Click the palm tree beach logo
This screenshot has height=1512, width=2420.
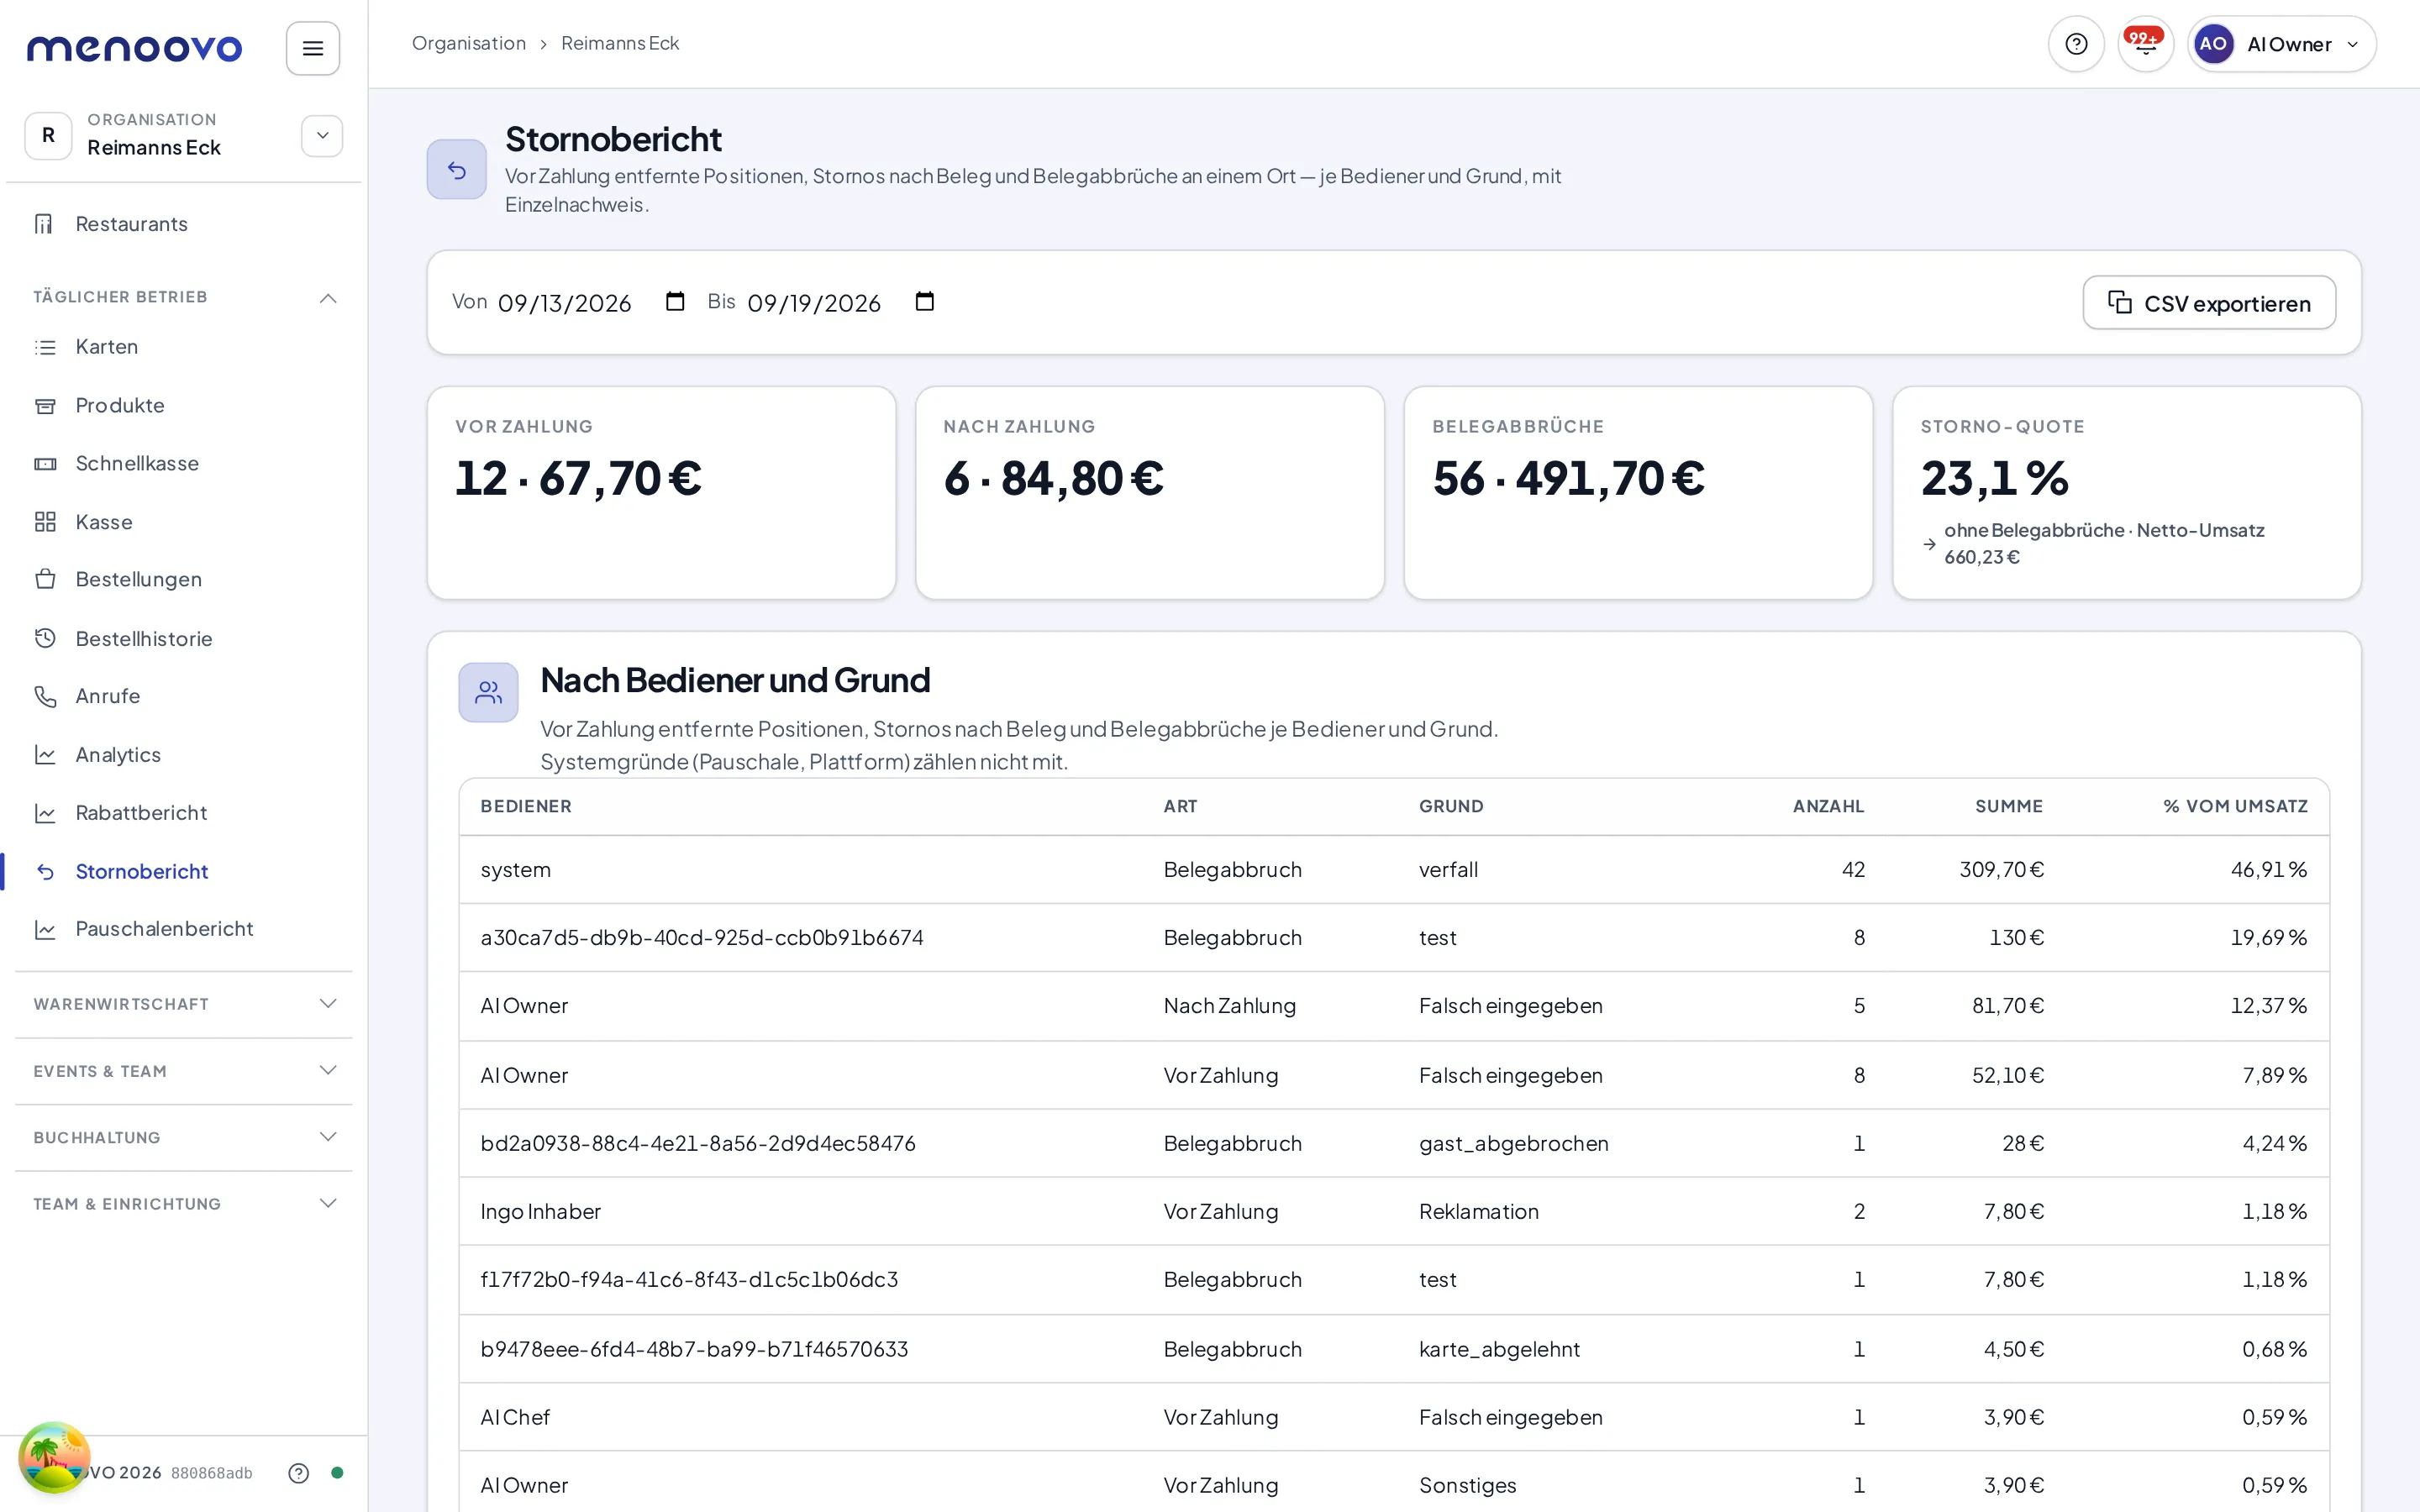coord(54,1458)
